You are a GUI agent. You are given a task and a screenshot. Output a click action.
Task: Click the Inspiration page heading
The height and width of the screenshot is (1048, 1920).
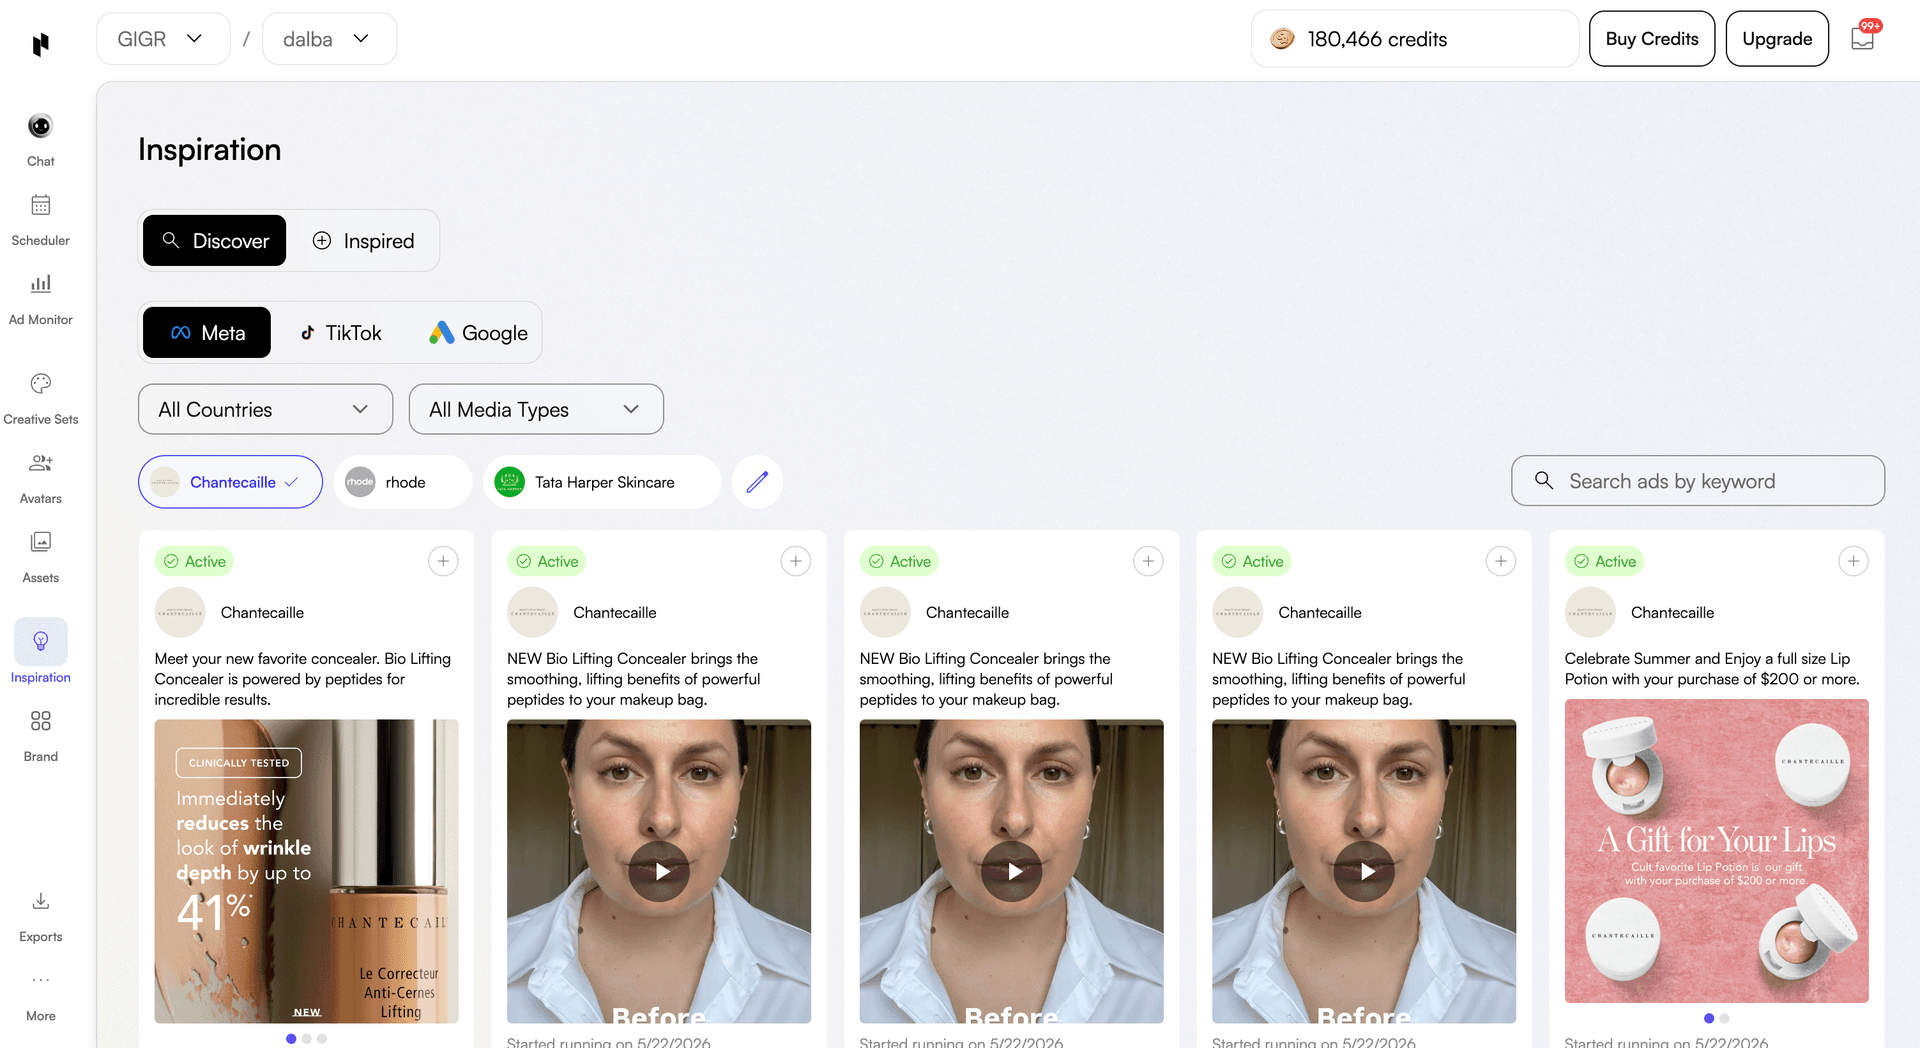coord(210,150)
